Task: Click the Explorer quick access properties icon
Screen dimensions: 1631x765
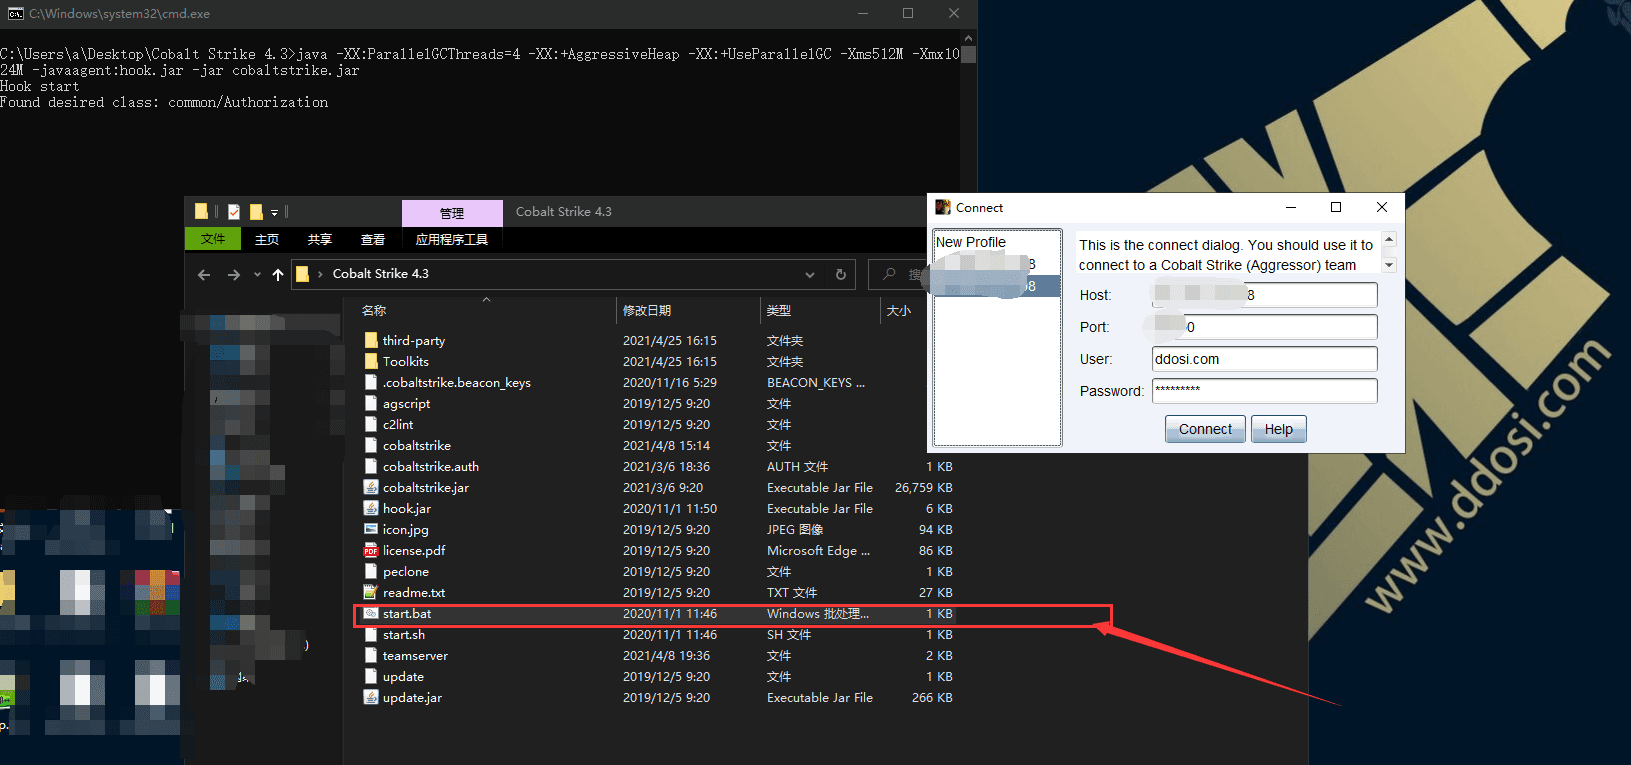Action: tap(234, 211)
